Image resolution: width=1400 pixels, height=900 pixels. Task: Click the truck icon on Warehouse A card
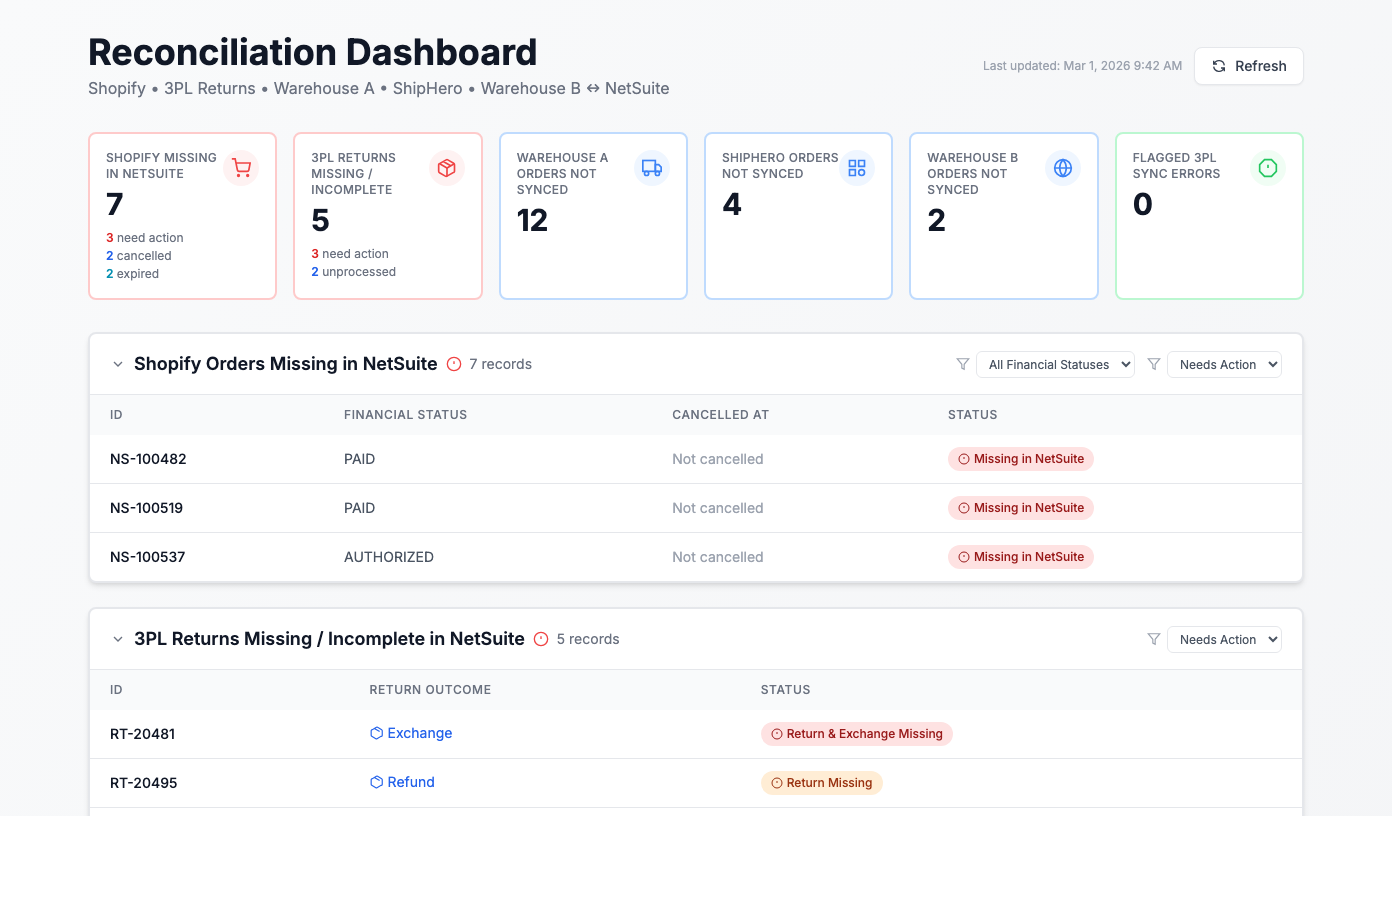point(652,168)
